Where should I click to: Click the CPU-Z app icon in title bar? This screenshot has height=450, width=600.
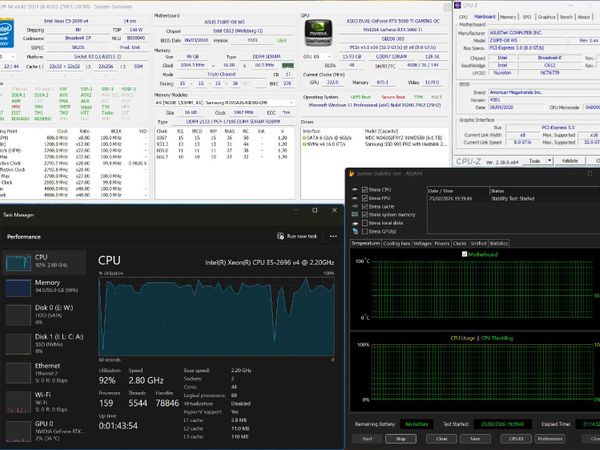click(457, 5)
